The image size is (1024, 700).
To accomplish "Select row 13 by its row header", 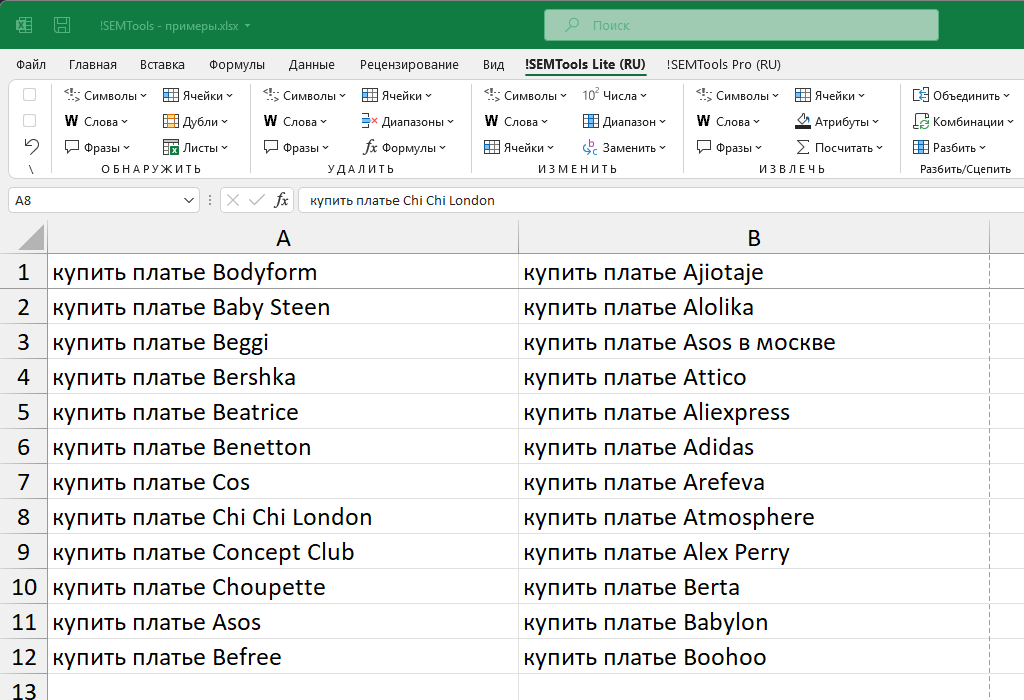I will tap(24, 688).
